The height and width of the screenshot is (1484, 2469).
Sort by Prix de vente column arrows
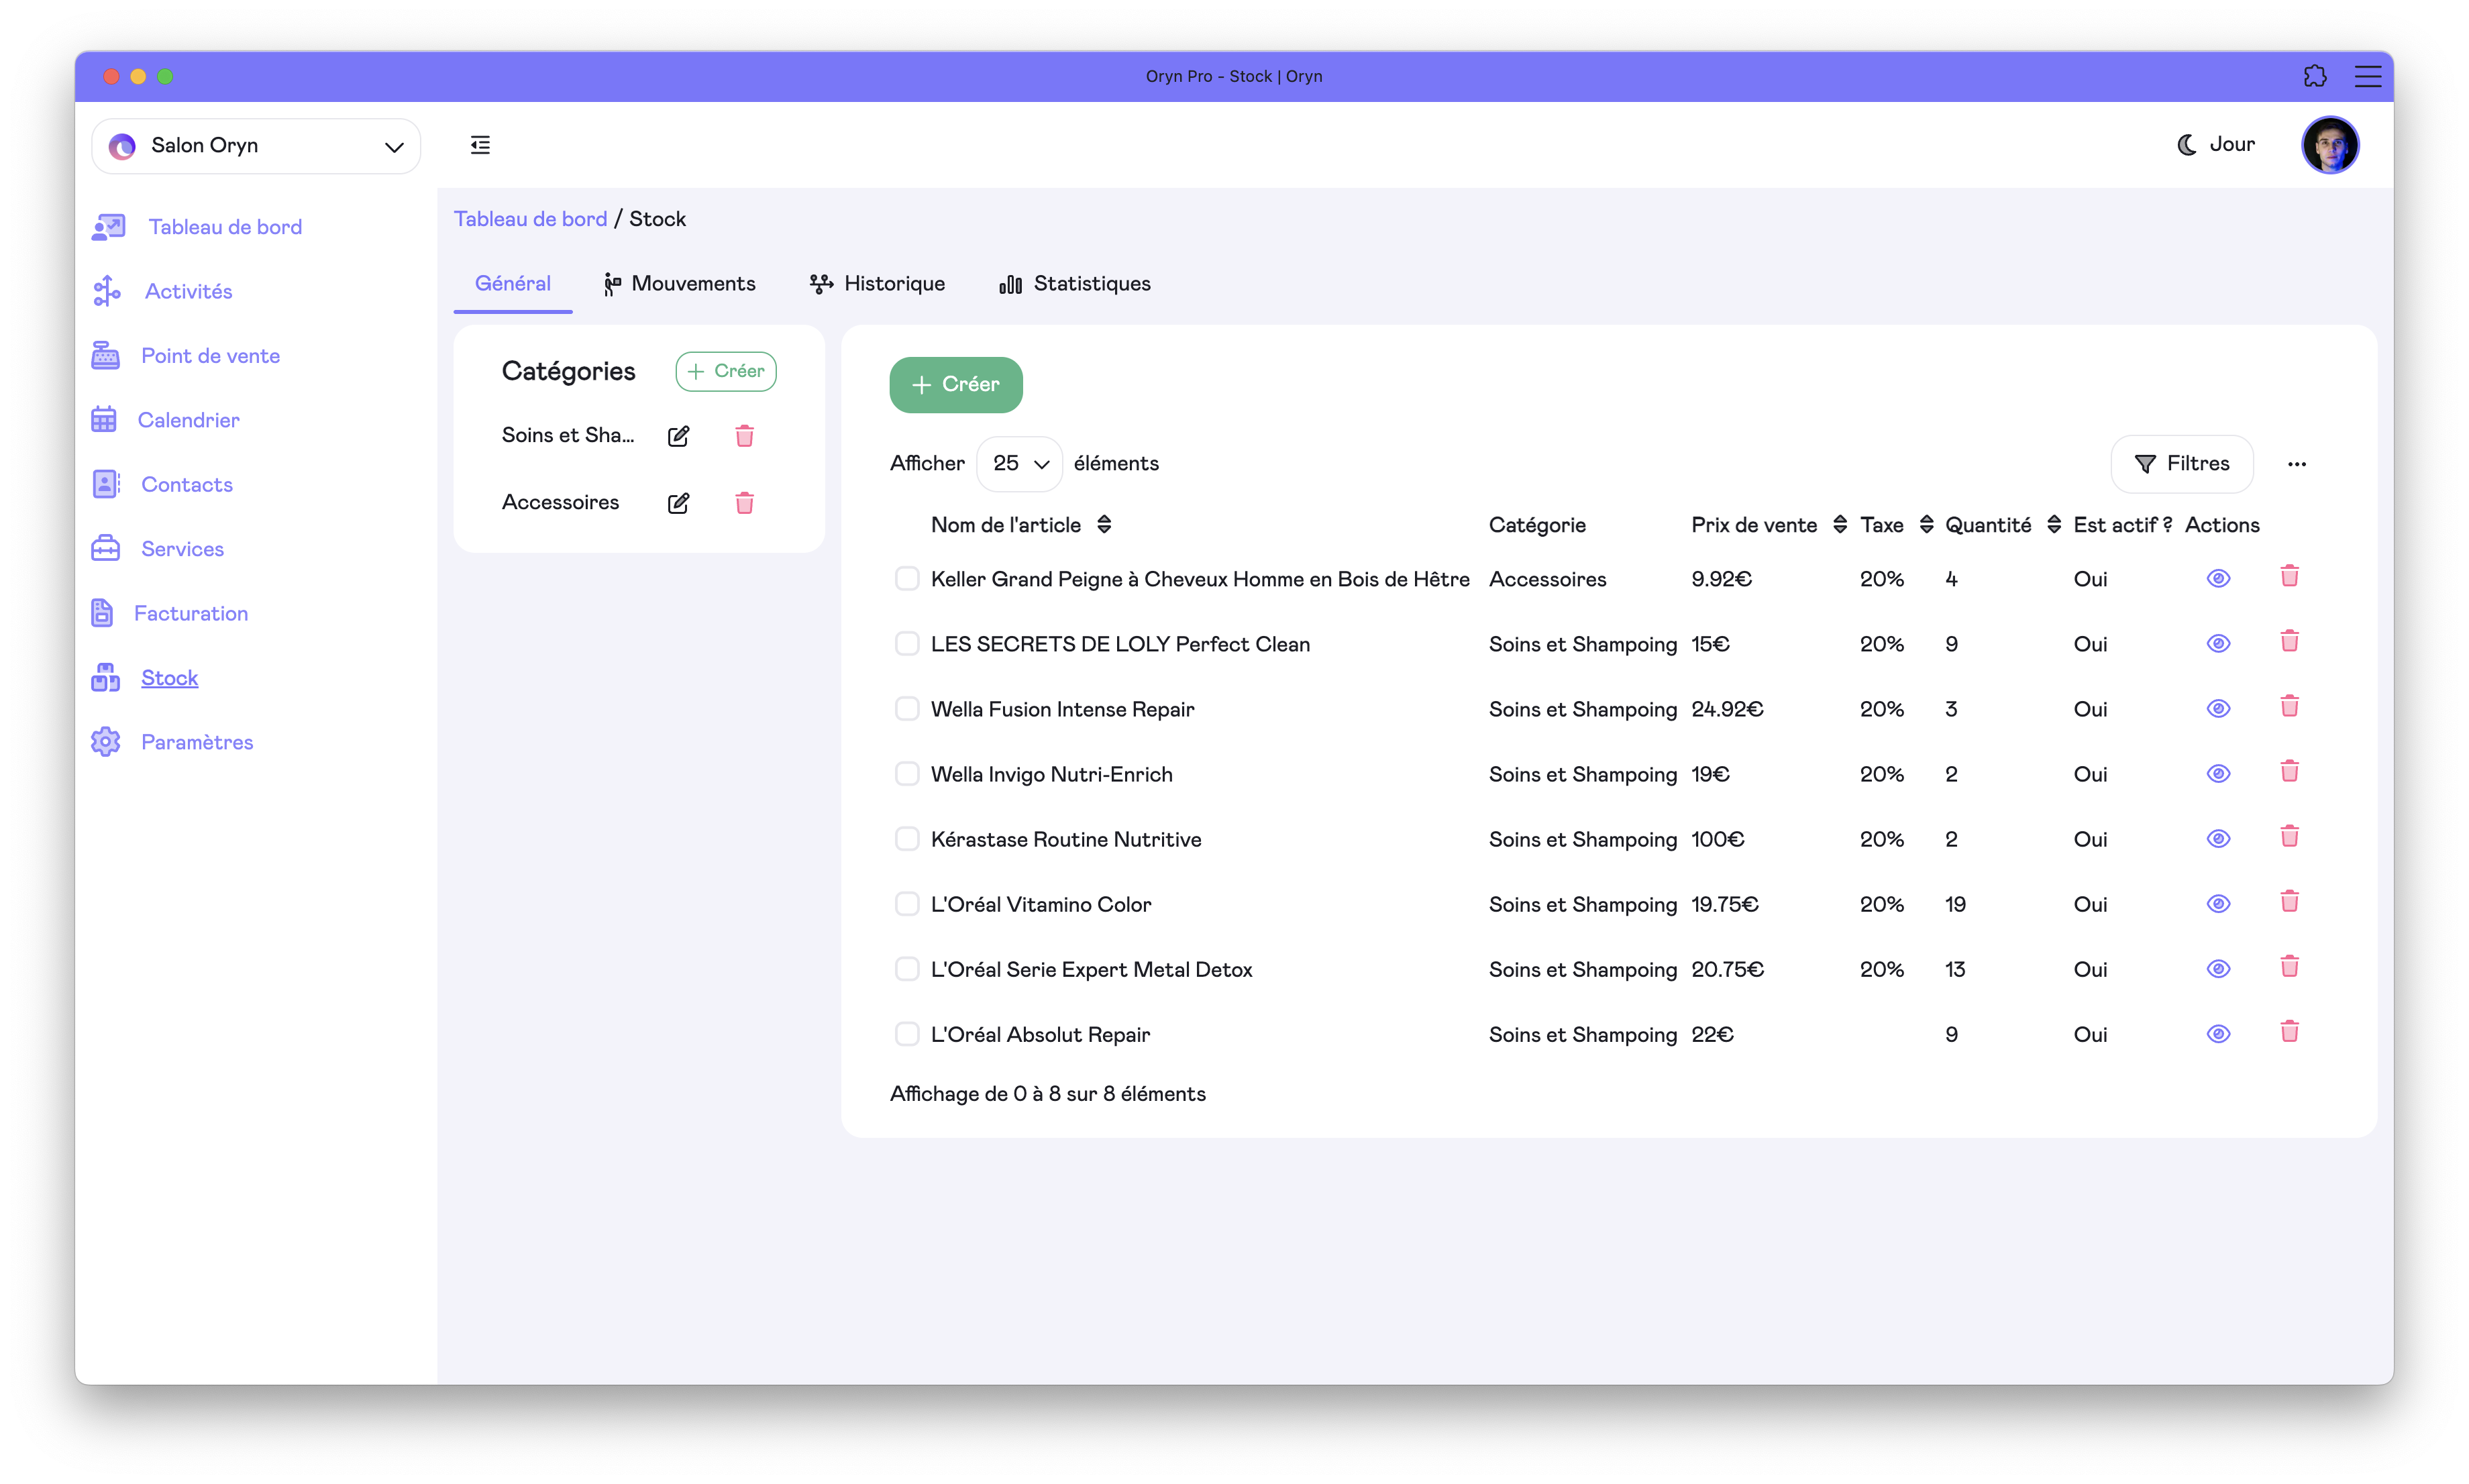click(1839, 525)
